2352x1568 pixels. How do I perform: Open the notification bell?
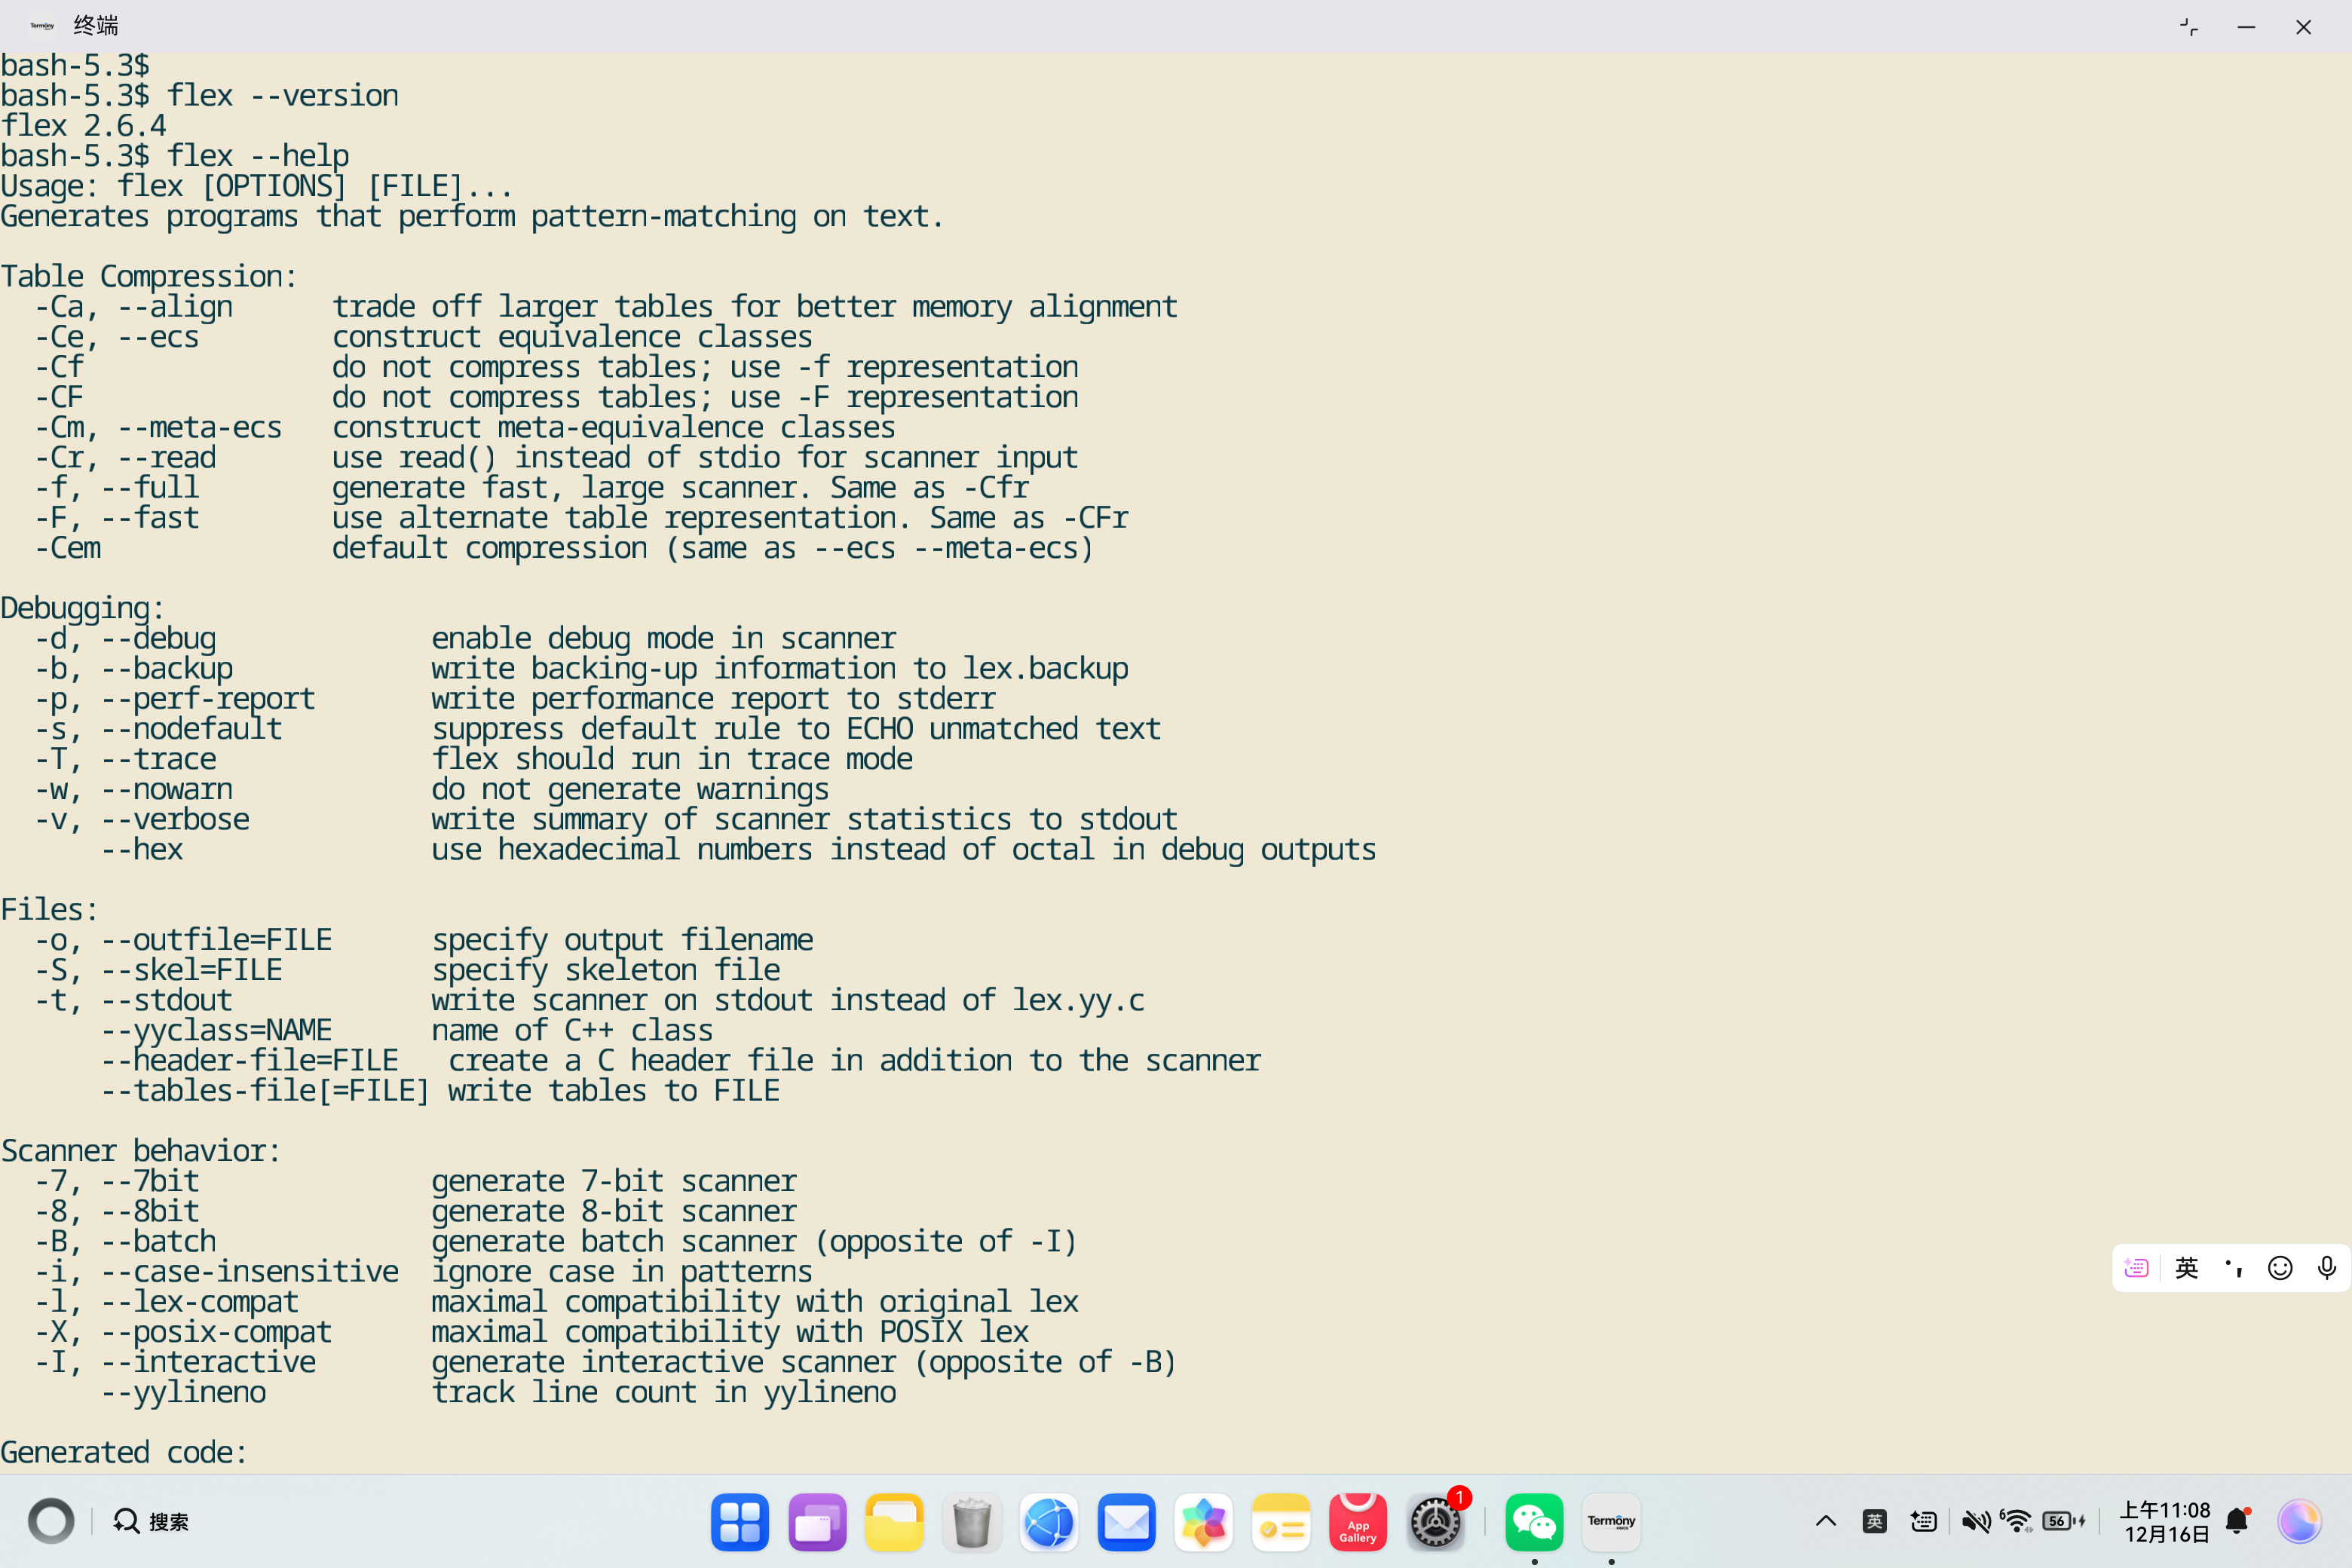tap(2237, 1521)
